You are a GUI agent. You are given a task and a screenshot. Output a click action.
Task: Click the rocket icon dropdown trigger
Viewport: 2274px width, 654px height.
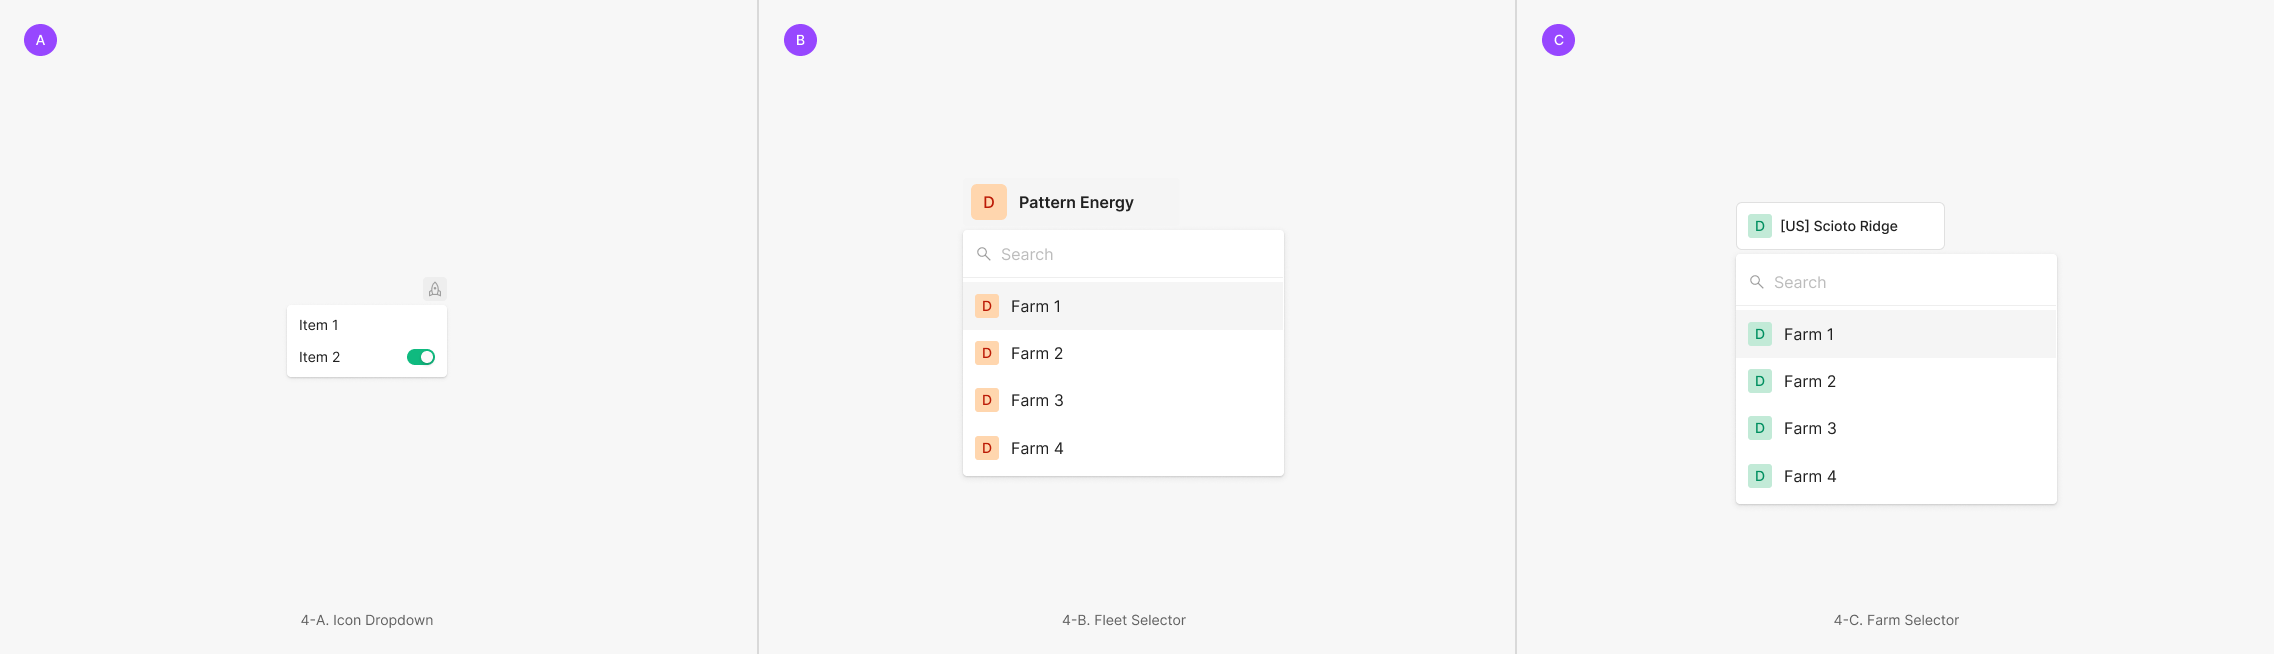click(x=435, y=289)
